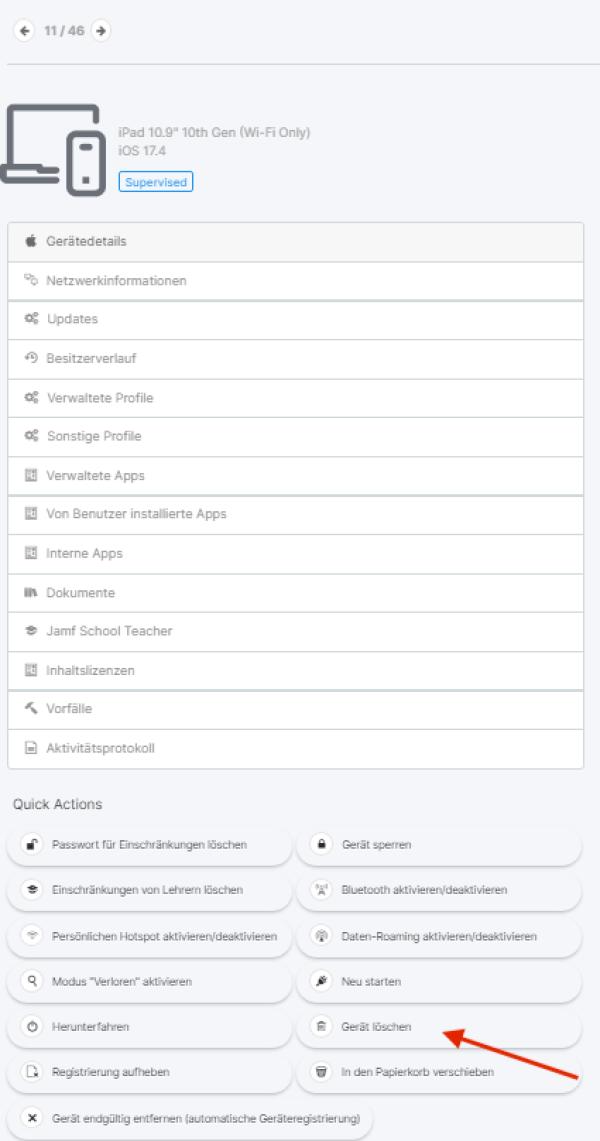
Task: Open the Aktivitätsprotokoll section
Action: coord(295,749)
